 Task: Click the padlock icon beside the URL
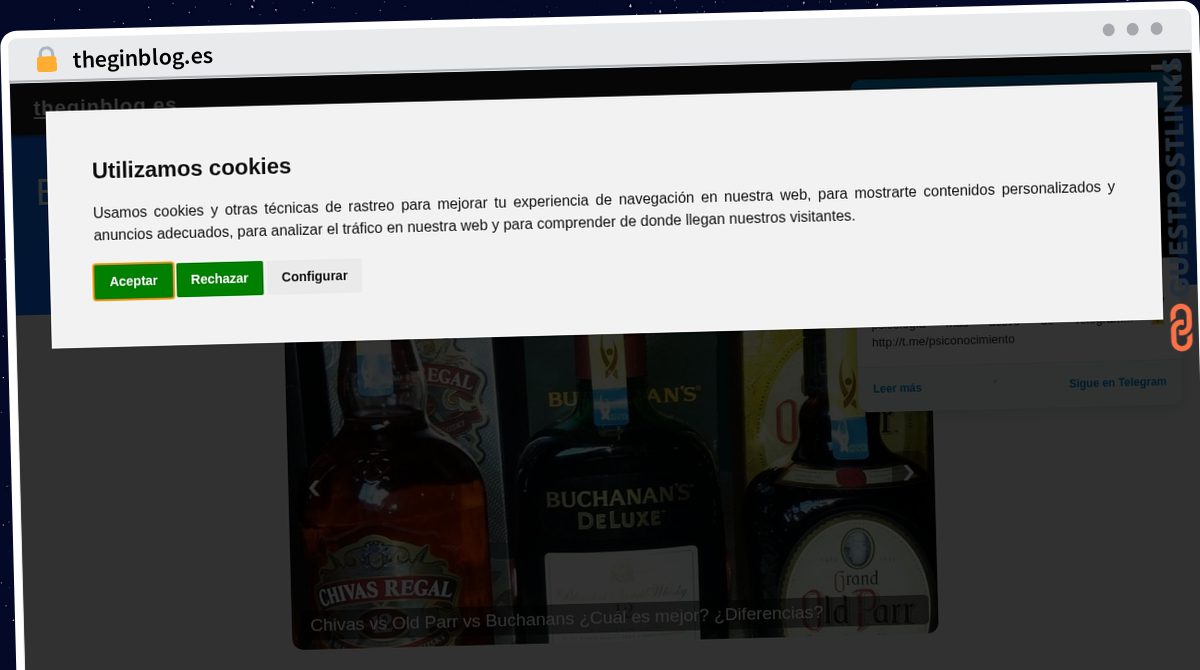coord(47,60)
